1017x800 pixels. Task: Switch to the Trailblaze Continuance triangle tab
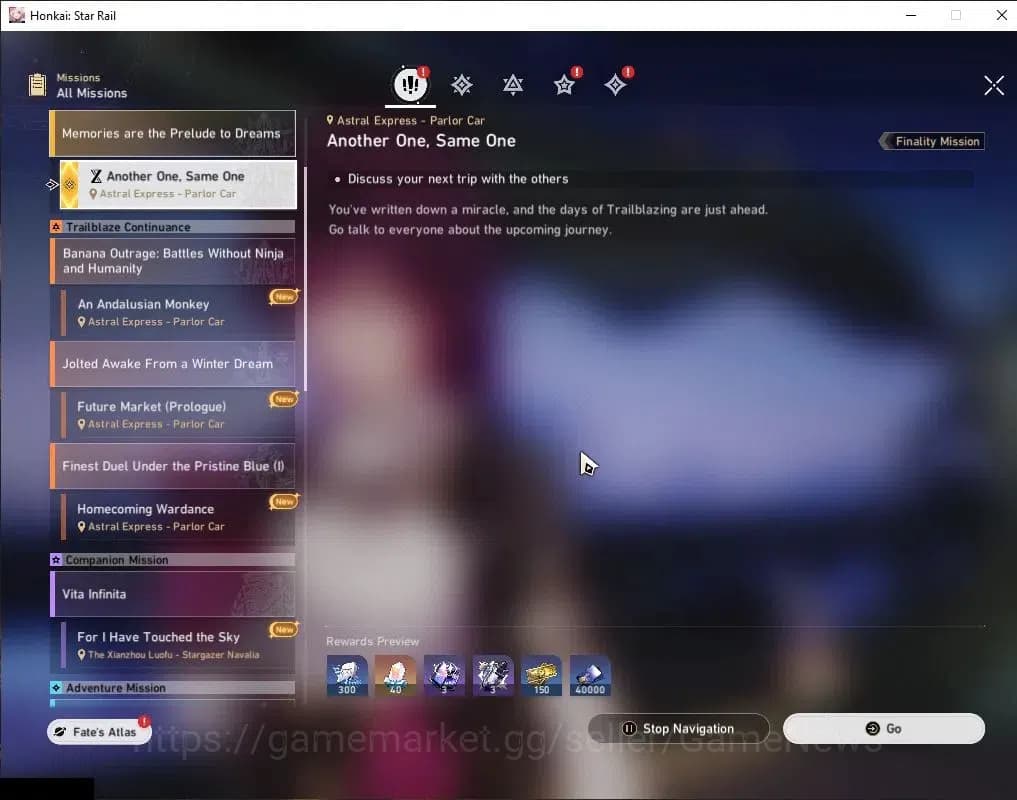point(513,84)
